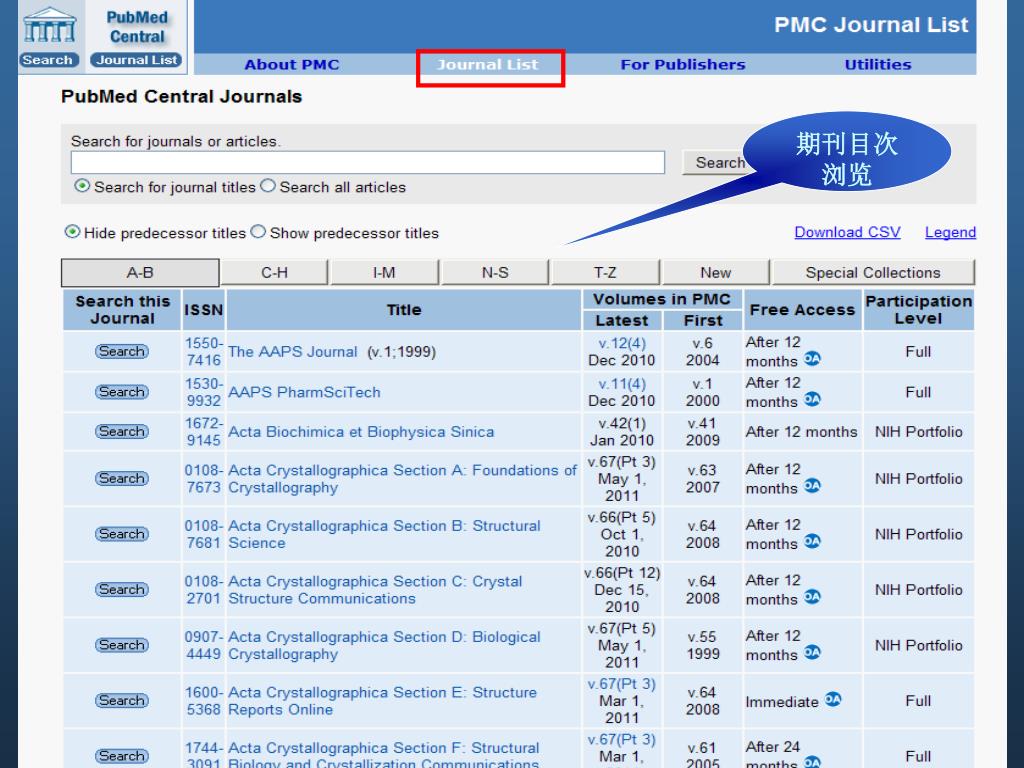This screenshot has height=768, width=1024.
Task: Click Search button for Acta Crystallographica Section D
Action: point(122,645)
